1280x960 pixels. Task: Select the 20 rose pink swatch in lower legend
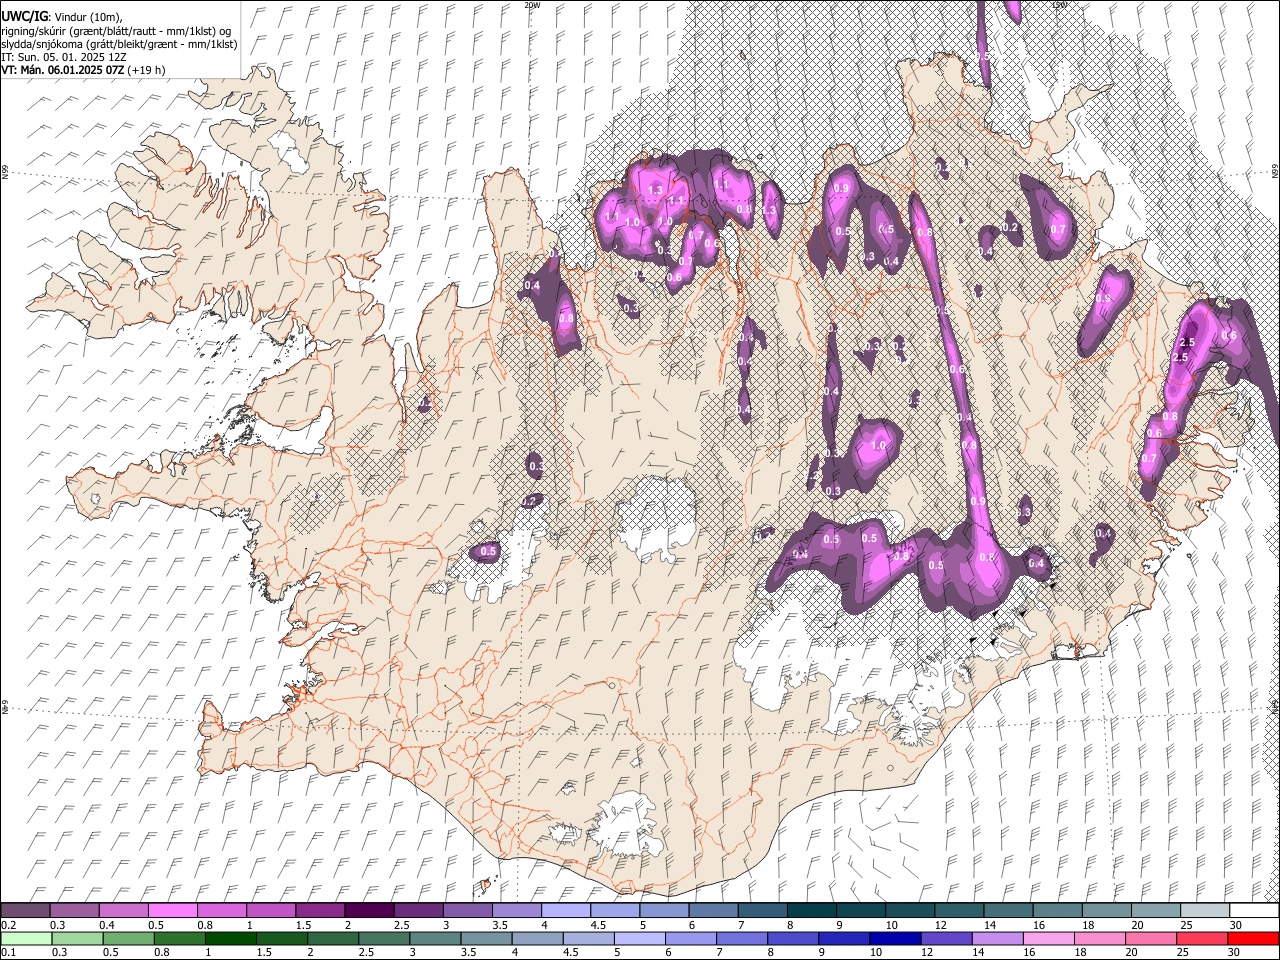click(1150, 939)
